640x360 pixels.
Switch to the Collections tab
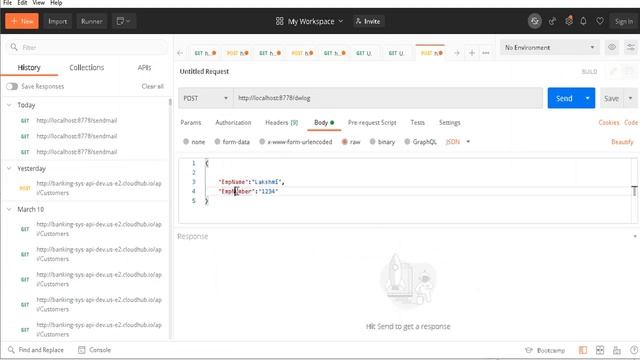(x=87, y=68)
